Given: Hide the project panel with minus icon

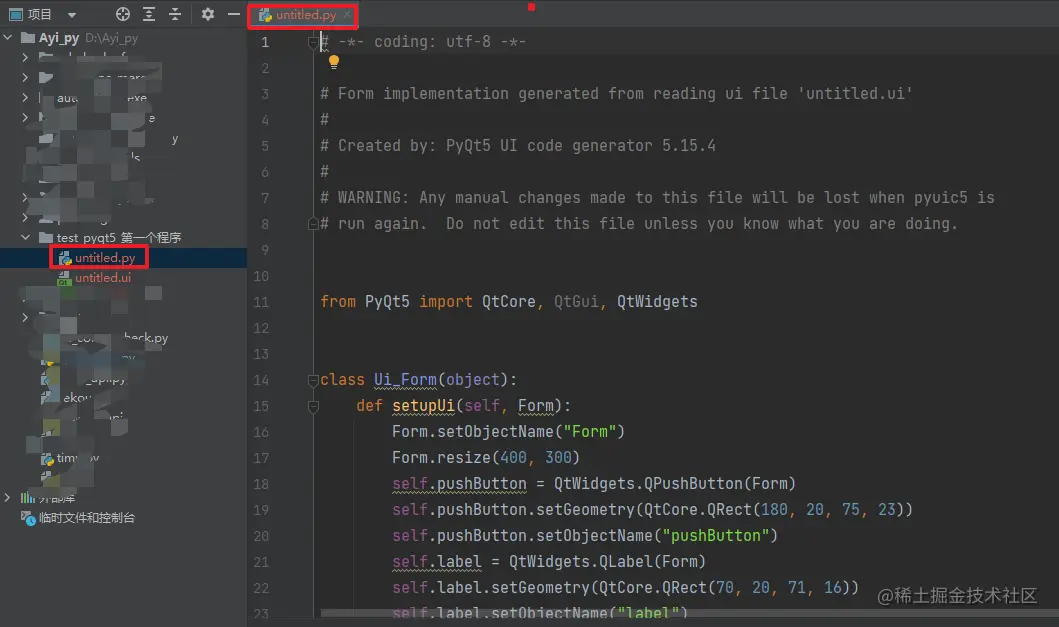Looking at the screenshot, I should pos(234,14).
